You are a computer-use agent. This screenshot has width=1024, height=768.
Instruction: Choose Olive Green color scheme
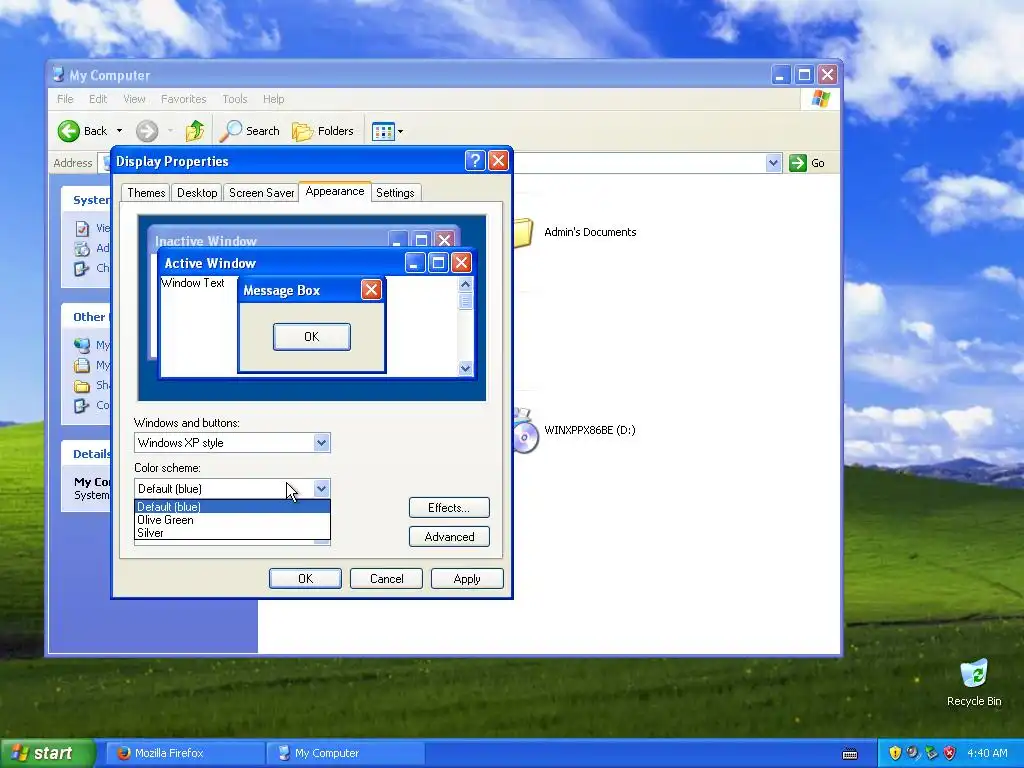(232, 520)
